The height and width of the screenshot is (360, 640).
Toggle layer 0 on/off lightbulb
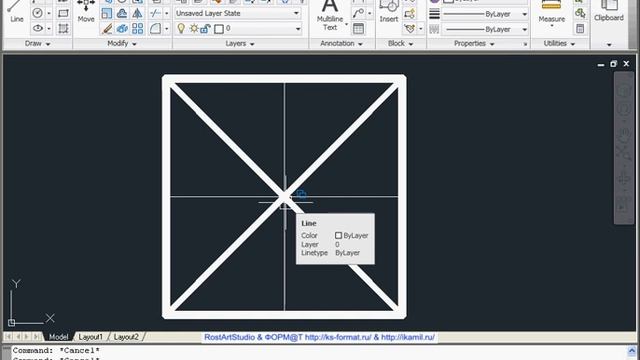181,29
